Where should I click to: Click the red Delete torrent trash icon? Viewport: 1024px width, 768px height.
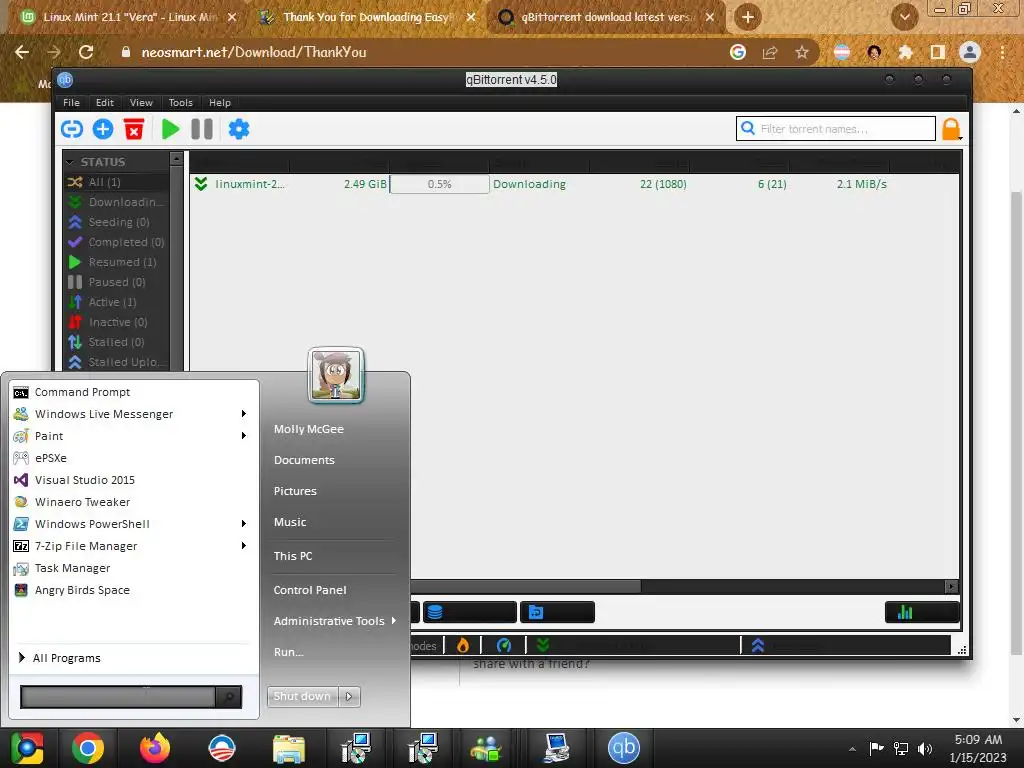pos(134,129)
